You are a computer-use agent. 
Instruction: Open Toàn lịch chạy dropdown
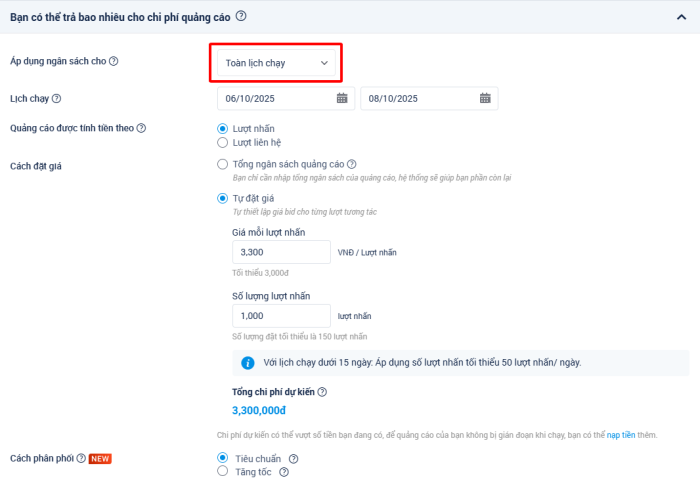pos(276,63)
